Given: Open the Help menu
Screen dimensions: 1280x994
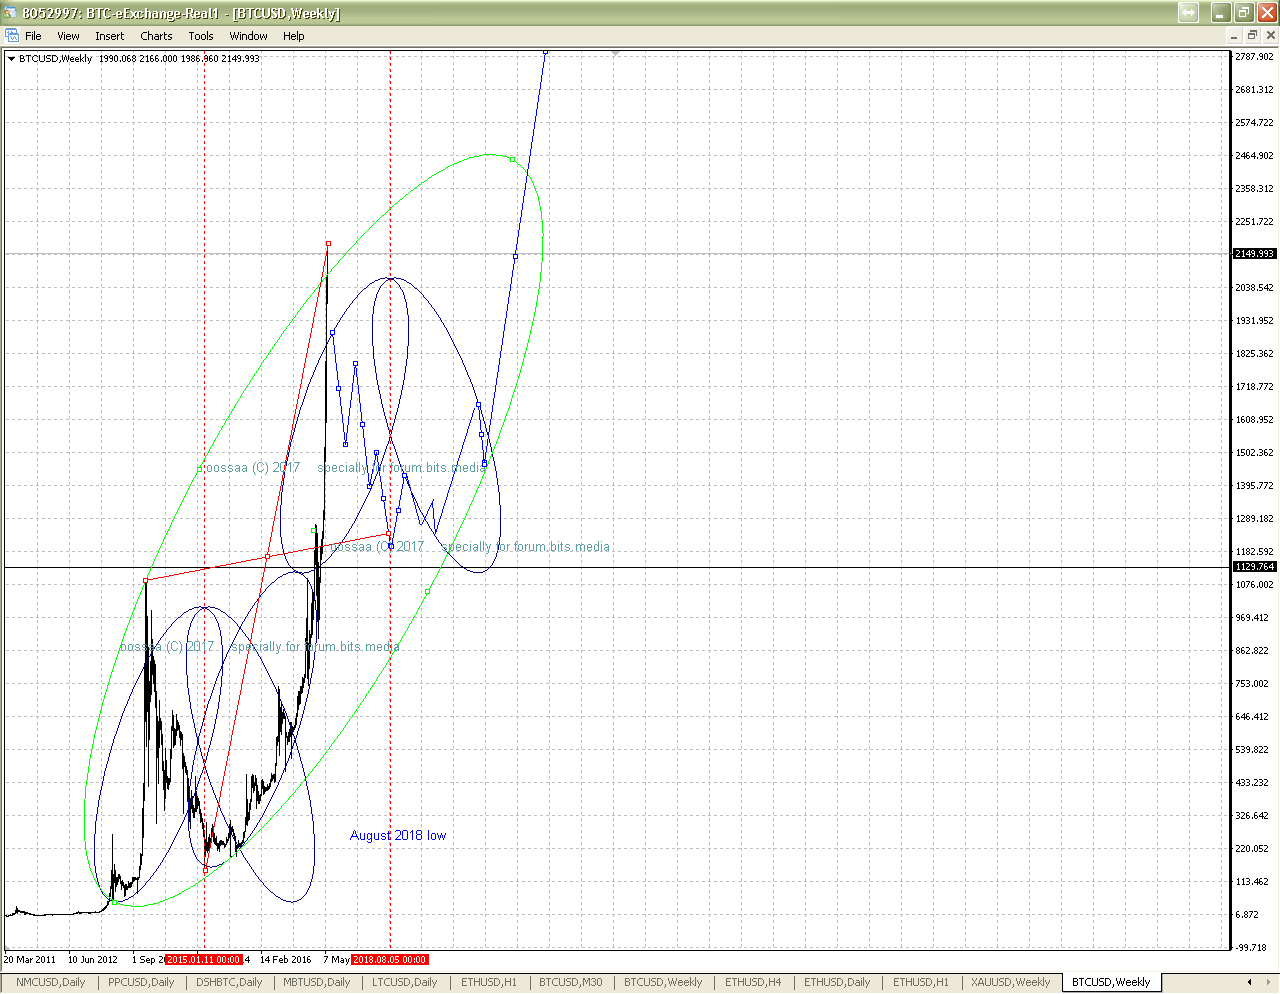Looking at the screenshot, I should 293,36.
